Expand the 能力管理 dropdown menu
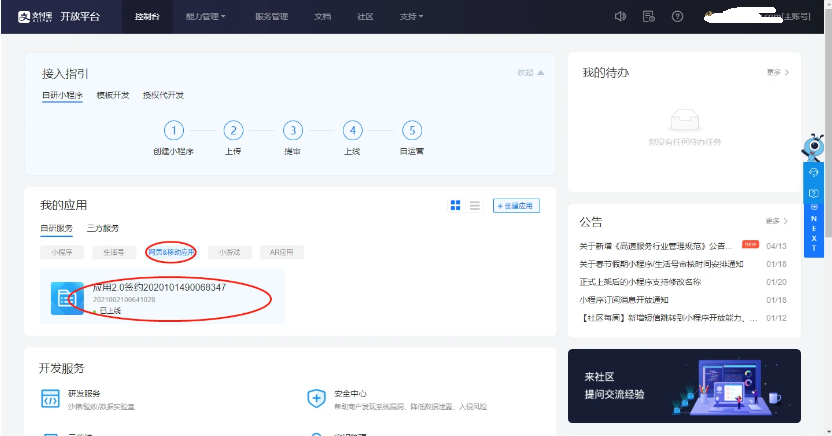This screenshot has height=436, width=832. 205,17
